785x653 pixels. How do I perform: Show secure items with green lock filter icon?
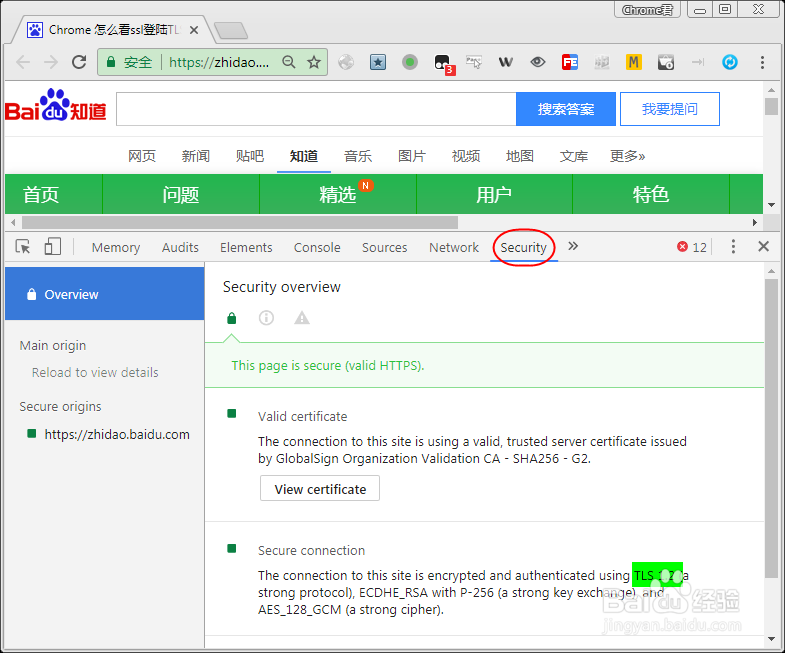point(231,318)
